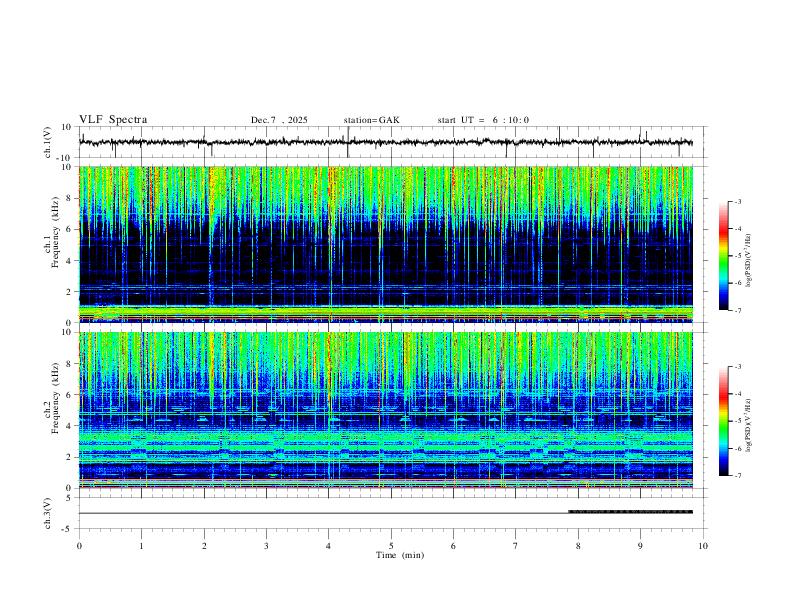Click the "5" tick label on time axis
This screenshot has width=792, height=612.
coord(391,546)
